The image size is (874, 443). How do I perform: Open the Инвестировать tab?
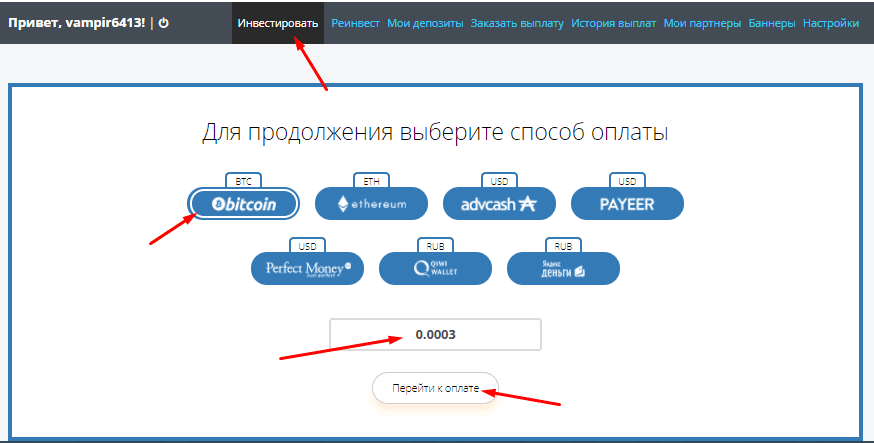click(x=278, y=23)
